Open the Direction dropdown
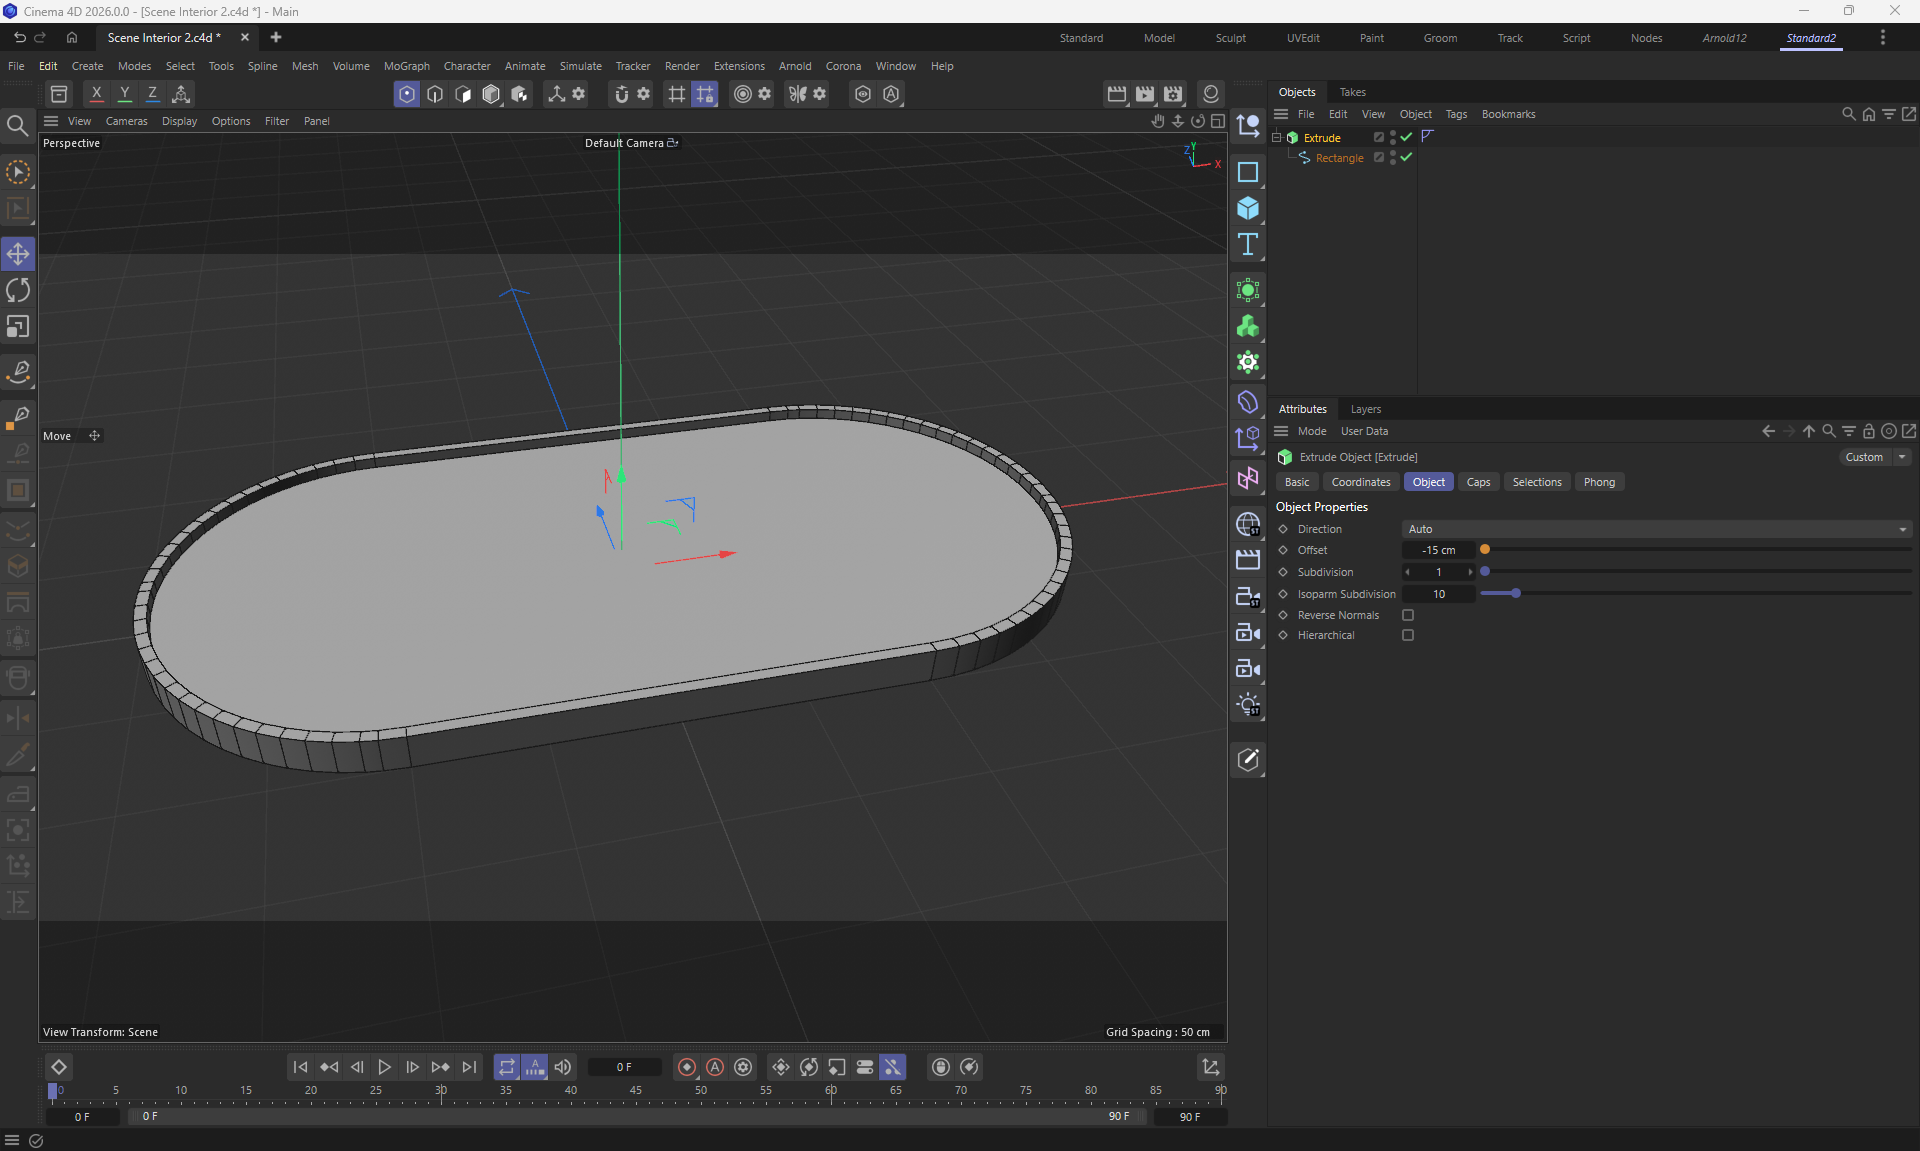Screen dimensions: 1920x1151 tap(1656, 529)
